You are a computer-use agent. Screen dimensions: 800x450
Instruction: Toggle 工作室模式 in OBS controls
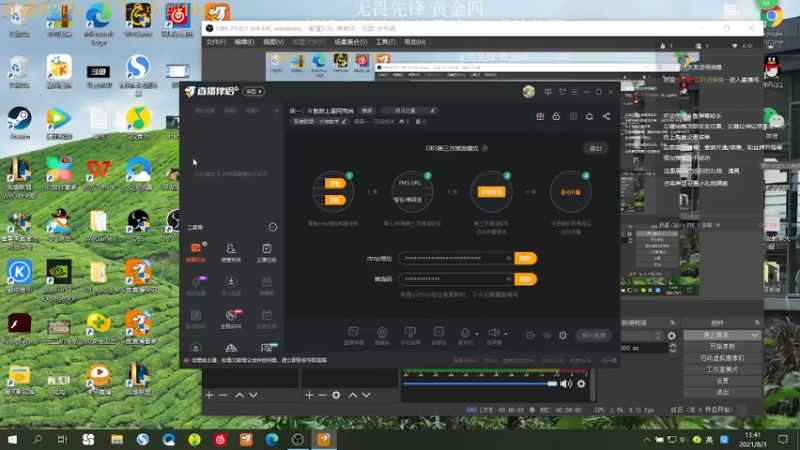click(722, 369)
